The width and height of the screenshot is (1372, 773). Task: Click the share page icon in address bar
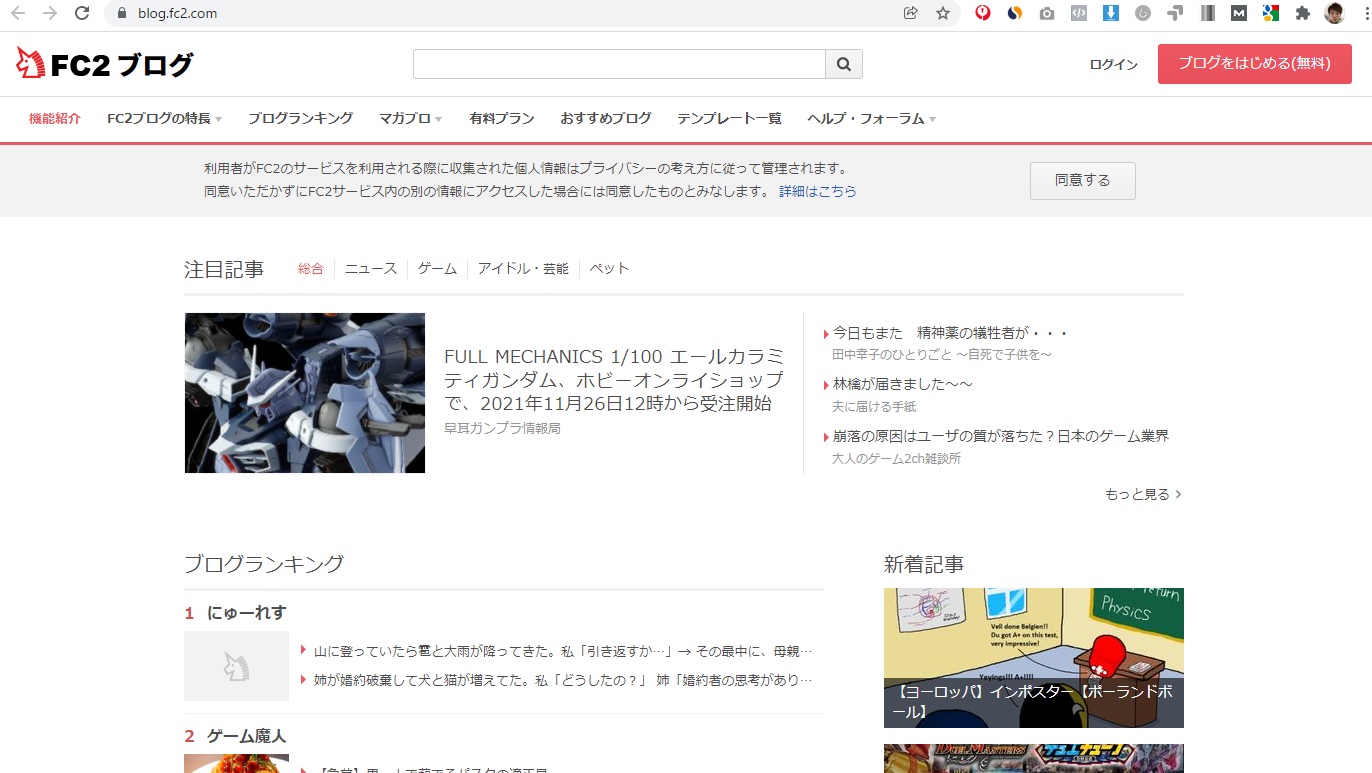[910, 13]
